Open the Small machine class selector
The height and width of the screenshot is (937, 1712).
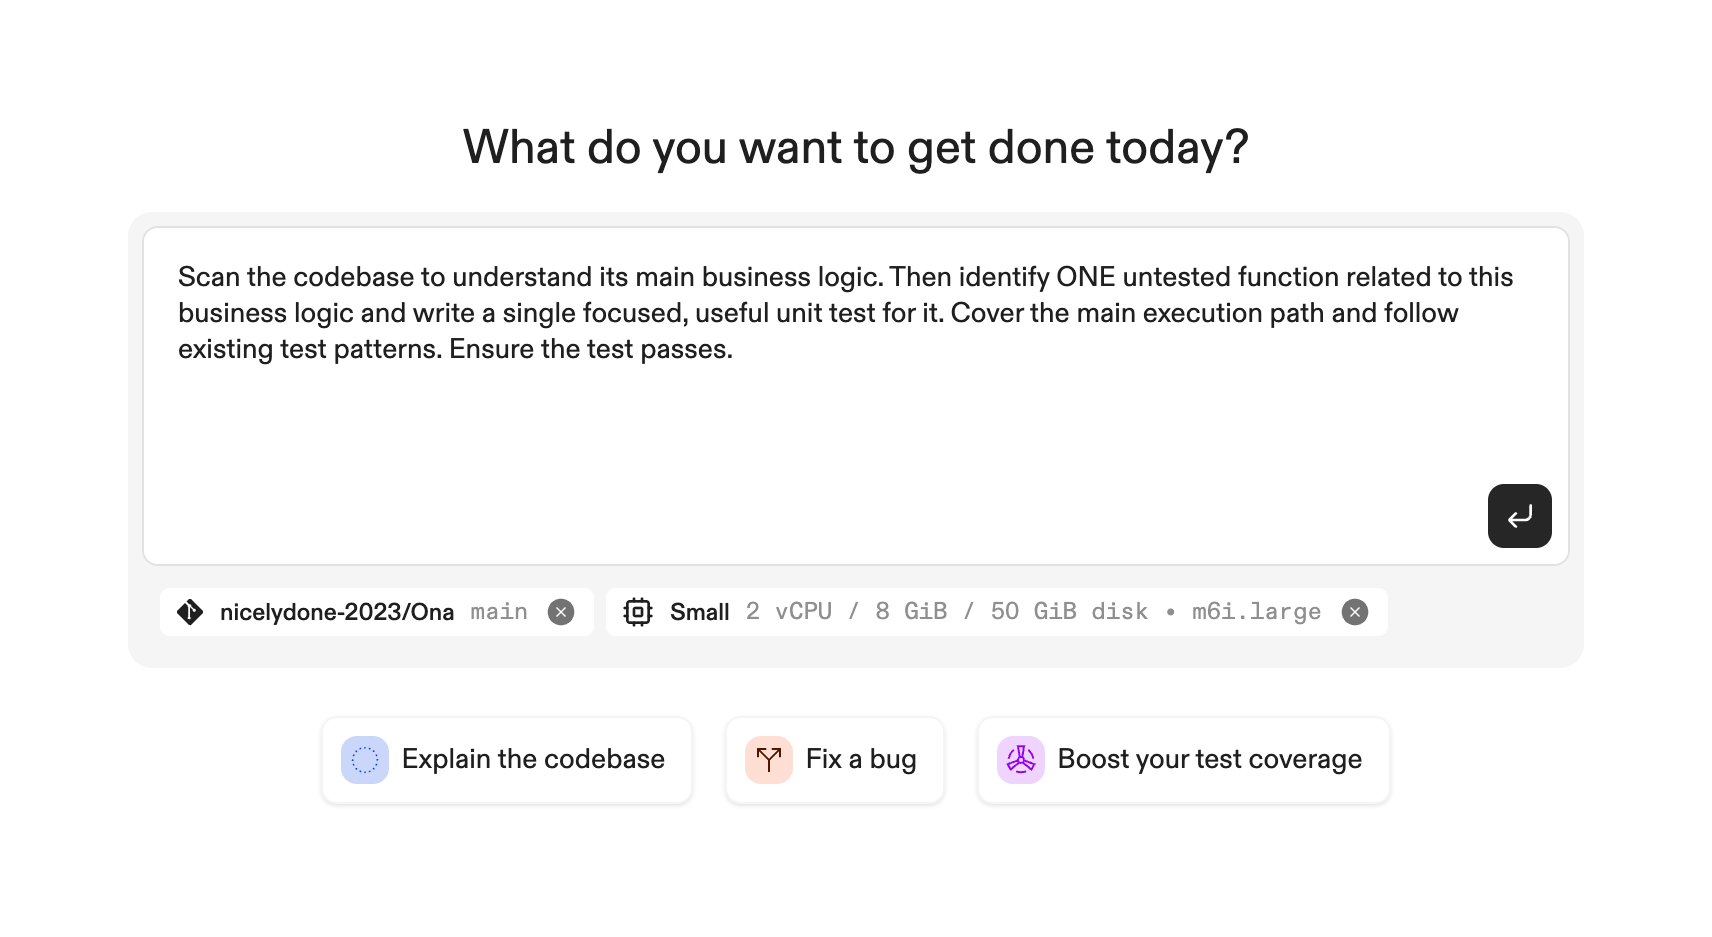pyautogui.click(x=699, y=612)
